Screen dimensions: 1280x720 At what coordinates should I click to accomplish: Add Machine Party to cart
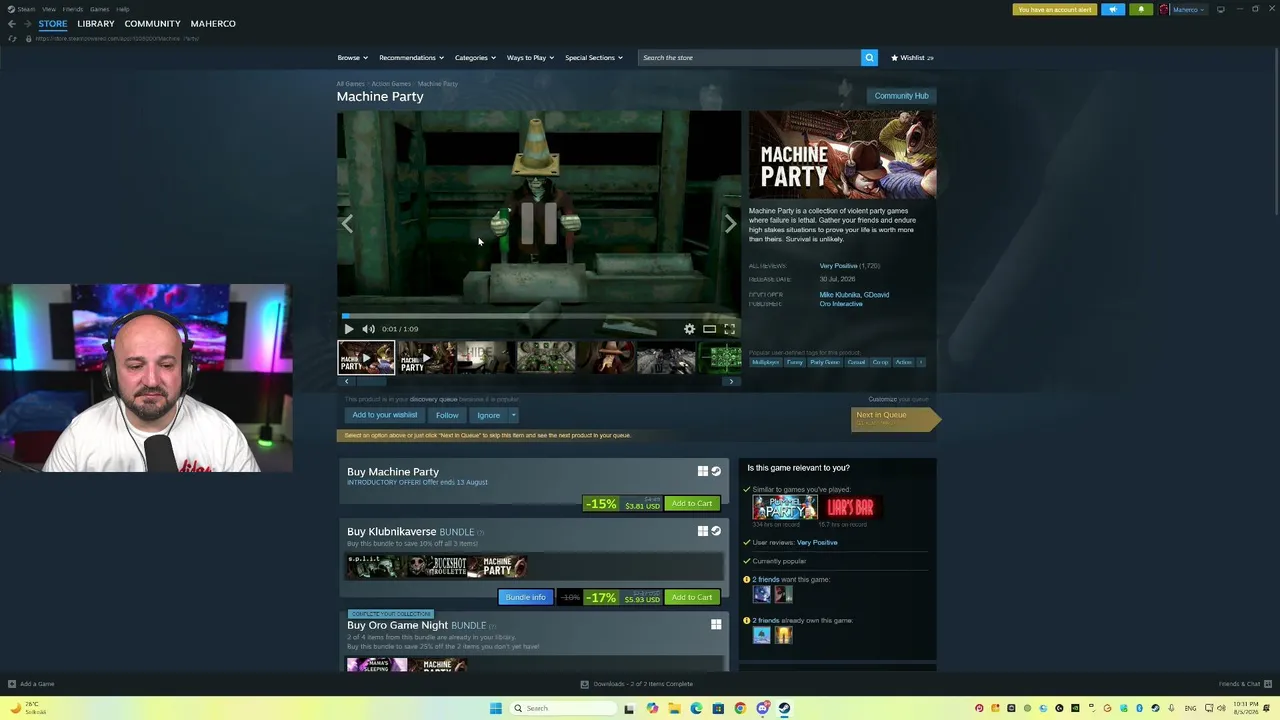click(692, 504)
